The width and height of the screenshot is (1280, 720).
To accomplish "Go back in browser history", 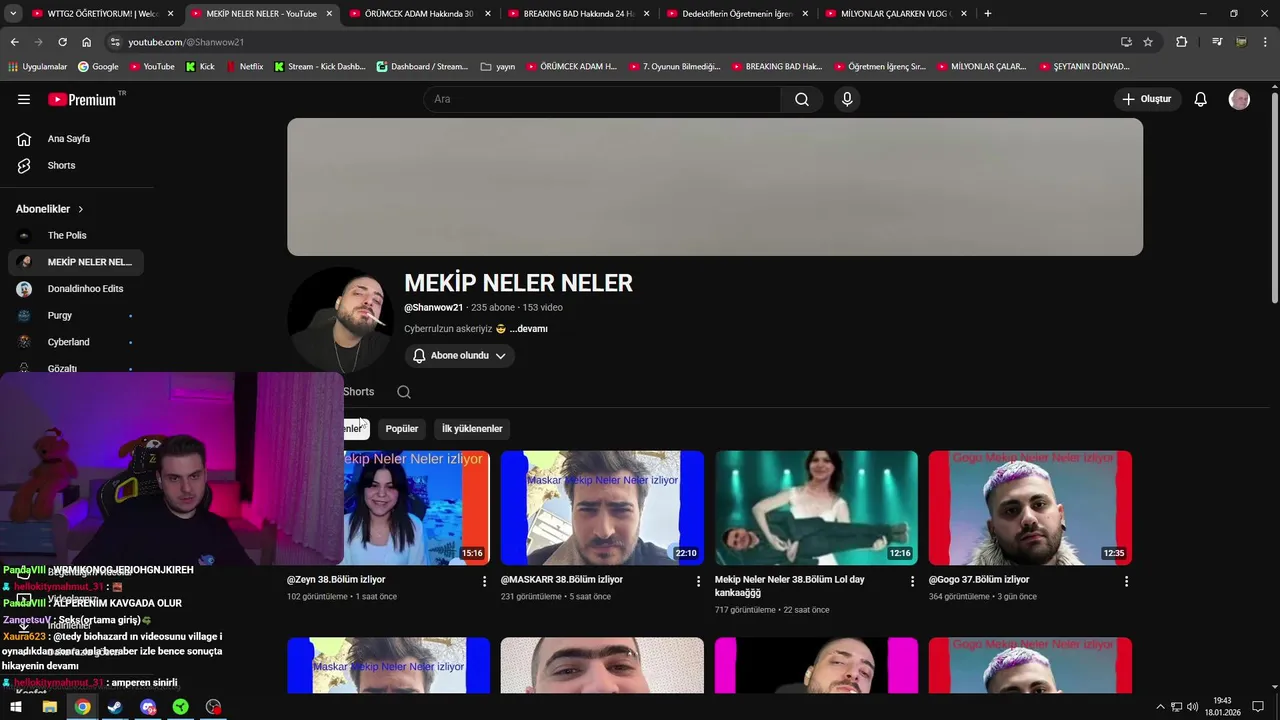I will coord(14,42).
